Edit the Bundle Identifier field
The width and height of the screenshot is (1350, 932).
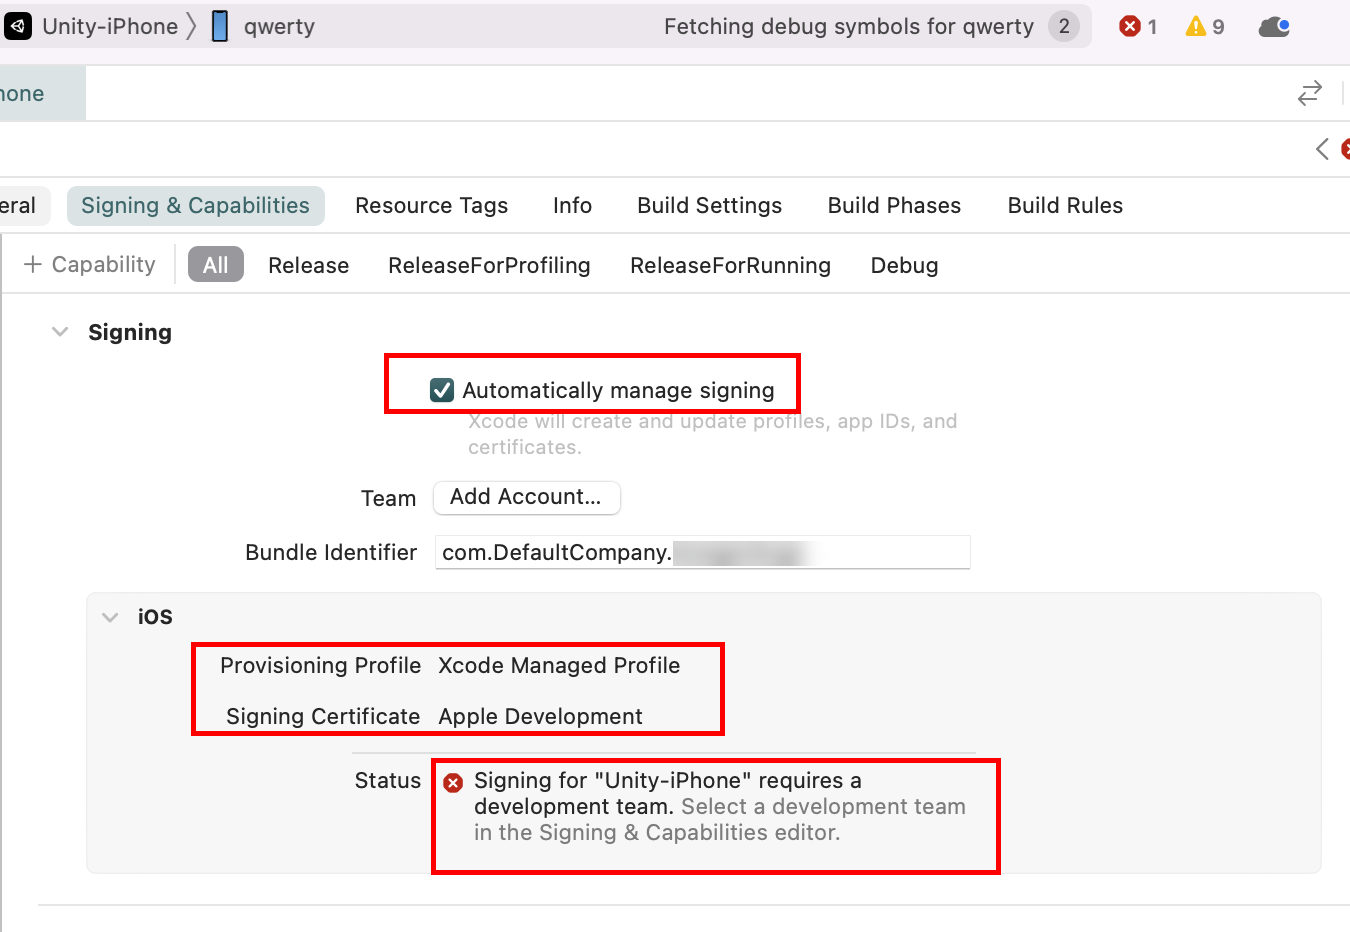(x=702, y=552)
